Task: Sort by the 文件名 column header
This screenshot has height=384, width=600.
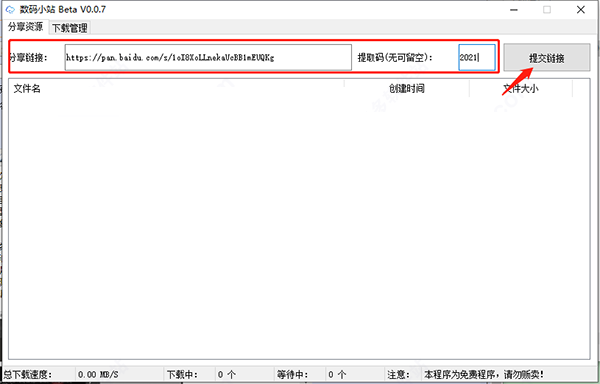Action: 176,89
